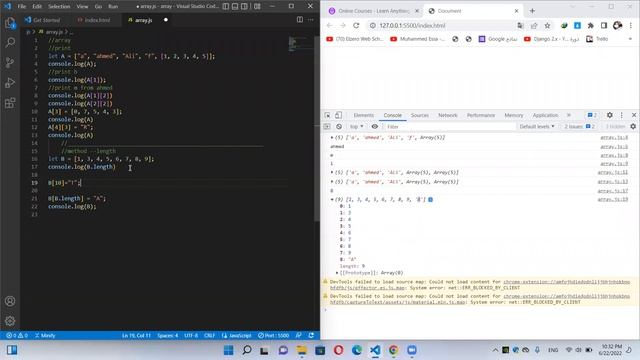Switch to the Performance tab
This screenshot has height=360, width=640.
tap(481, 115)
